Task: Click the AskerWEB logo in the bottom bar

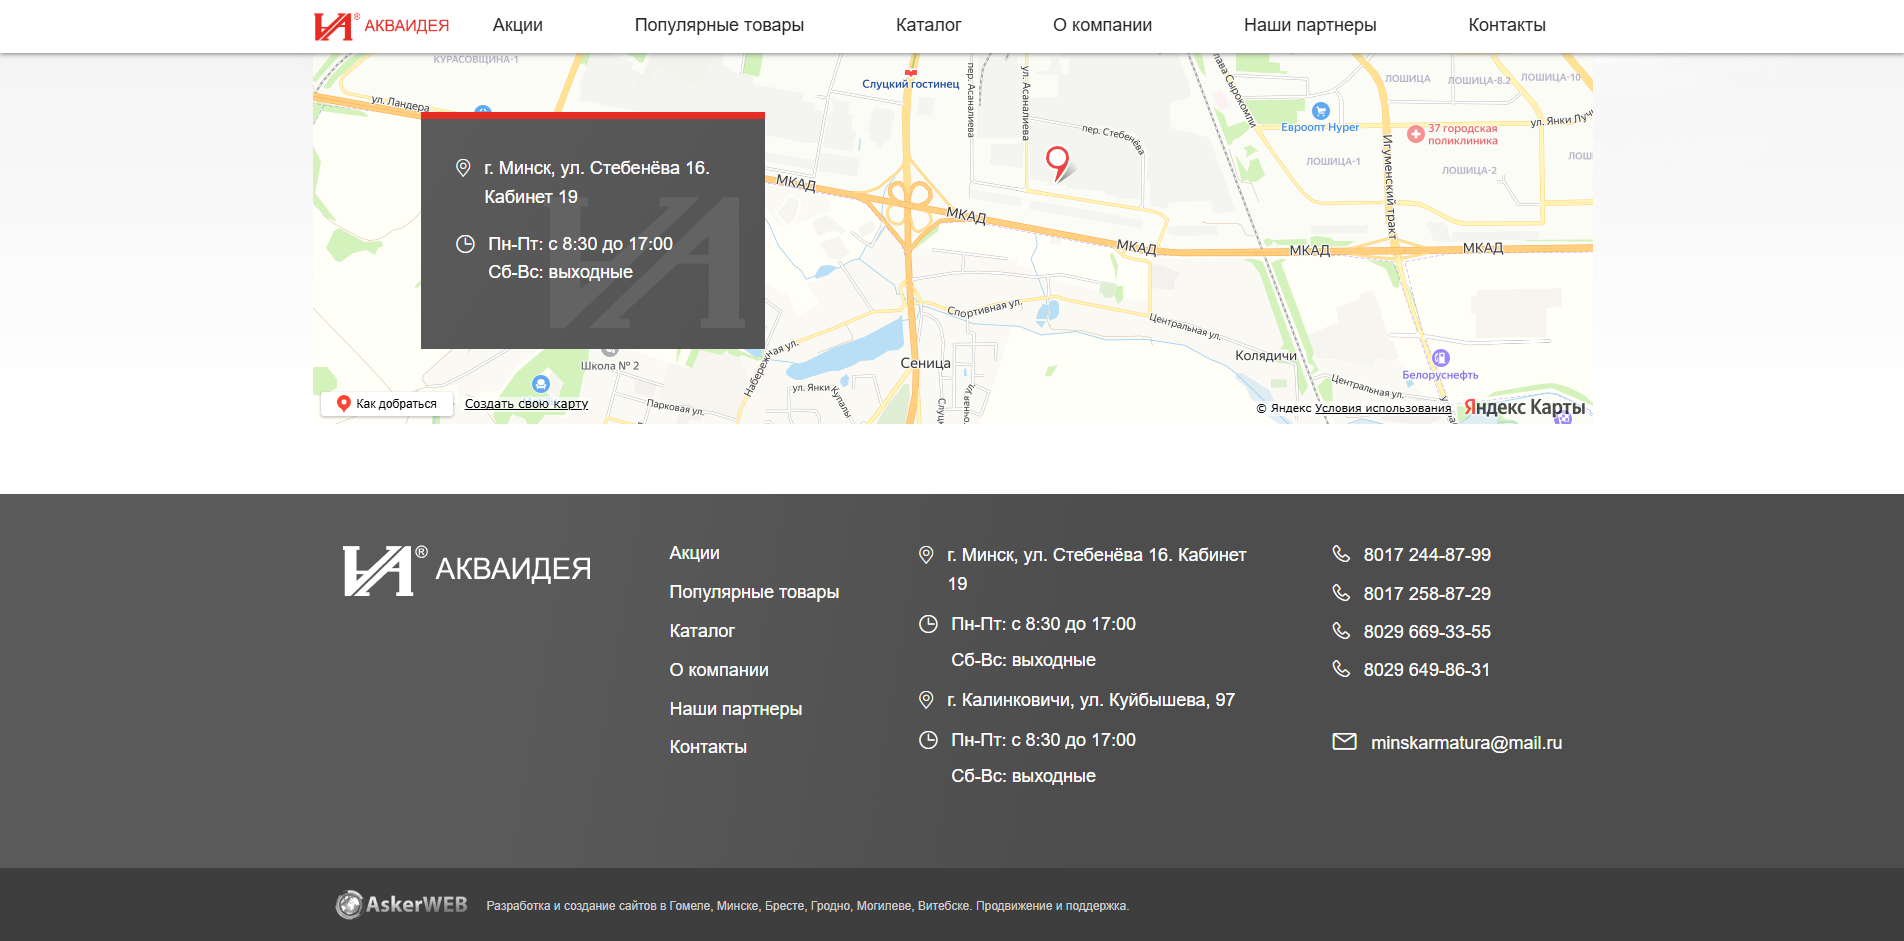Action: pyautogui.click(x=401, y=905)
